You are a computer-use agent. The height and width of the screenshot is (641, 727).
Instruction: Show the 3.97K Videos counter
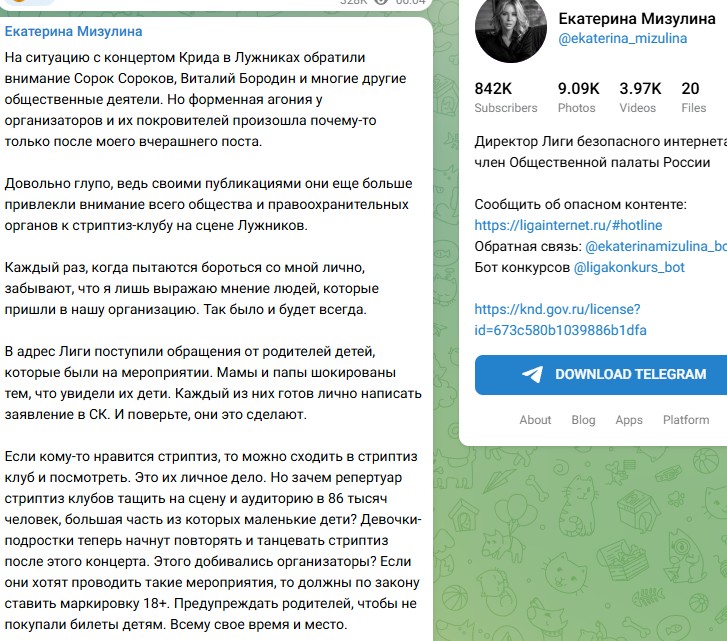[639, 97]
